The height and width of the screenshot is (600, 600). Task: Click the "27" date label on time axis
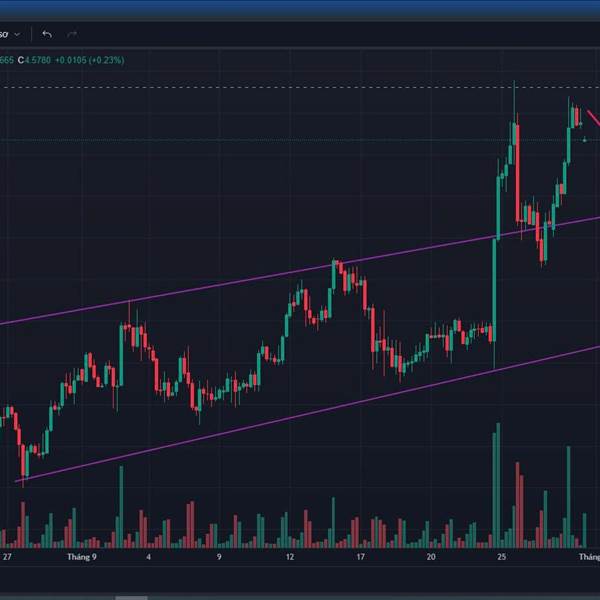click(7, 557)
